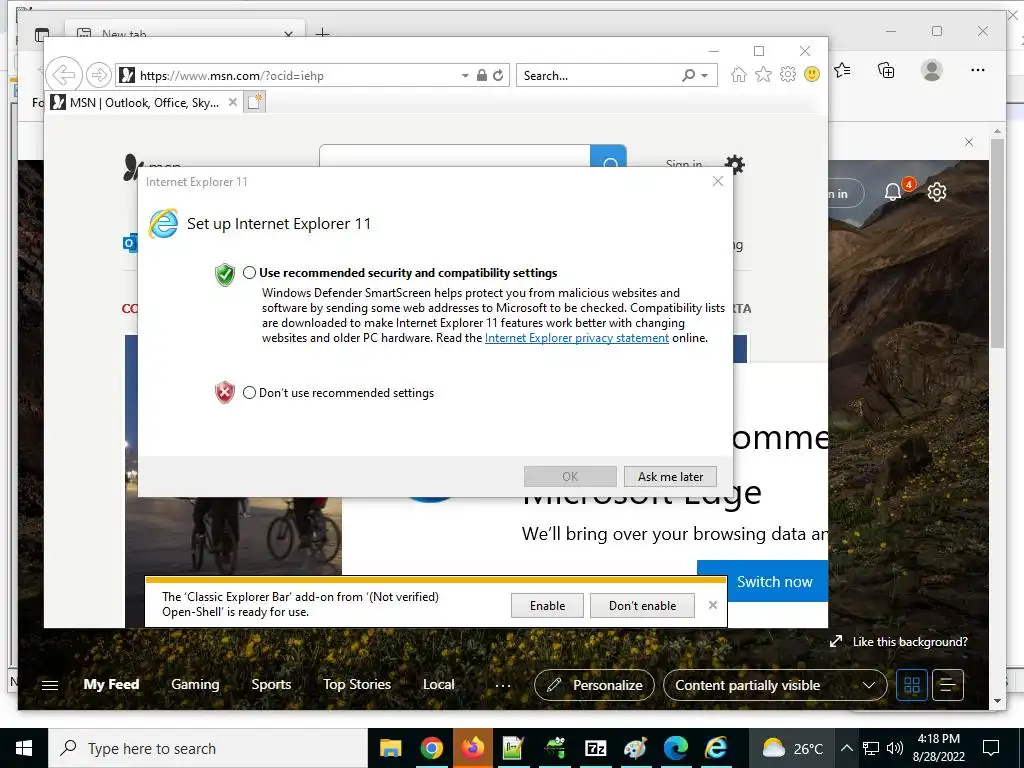Click the search magnifier icon in IE search box
This screenshot has height=768, width=1024.
coord(688,75)
